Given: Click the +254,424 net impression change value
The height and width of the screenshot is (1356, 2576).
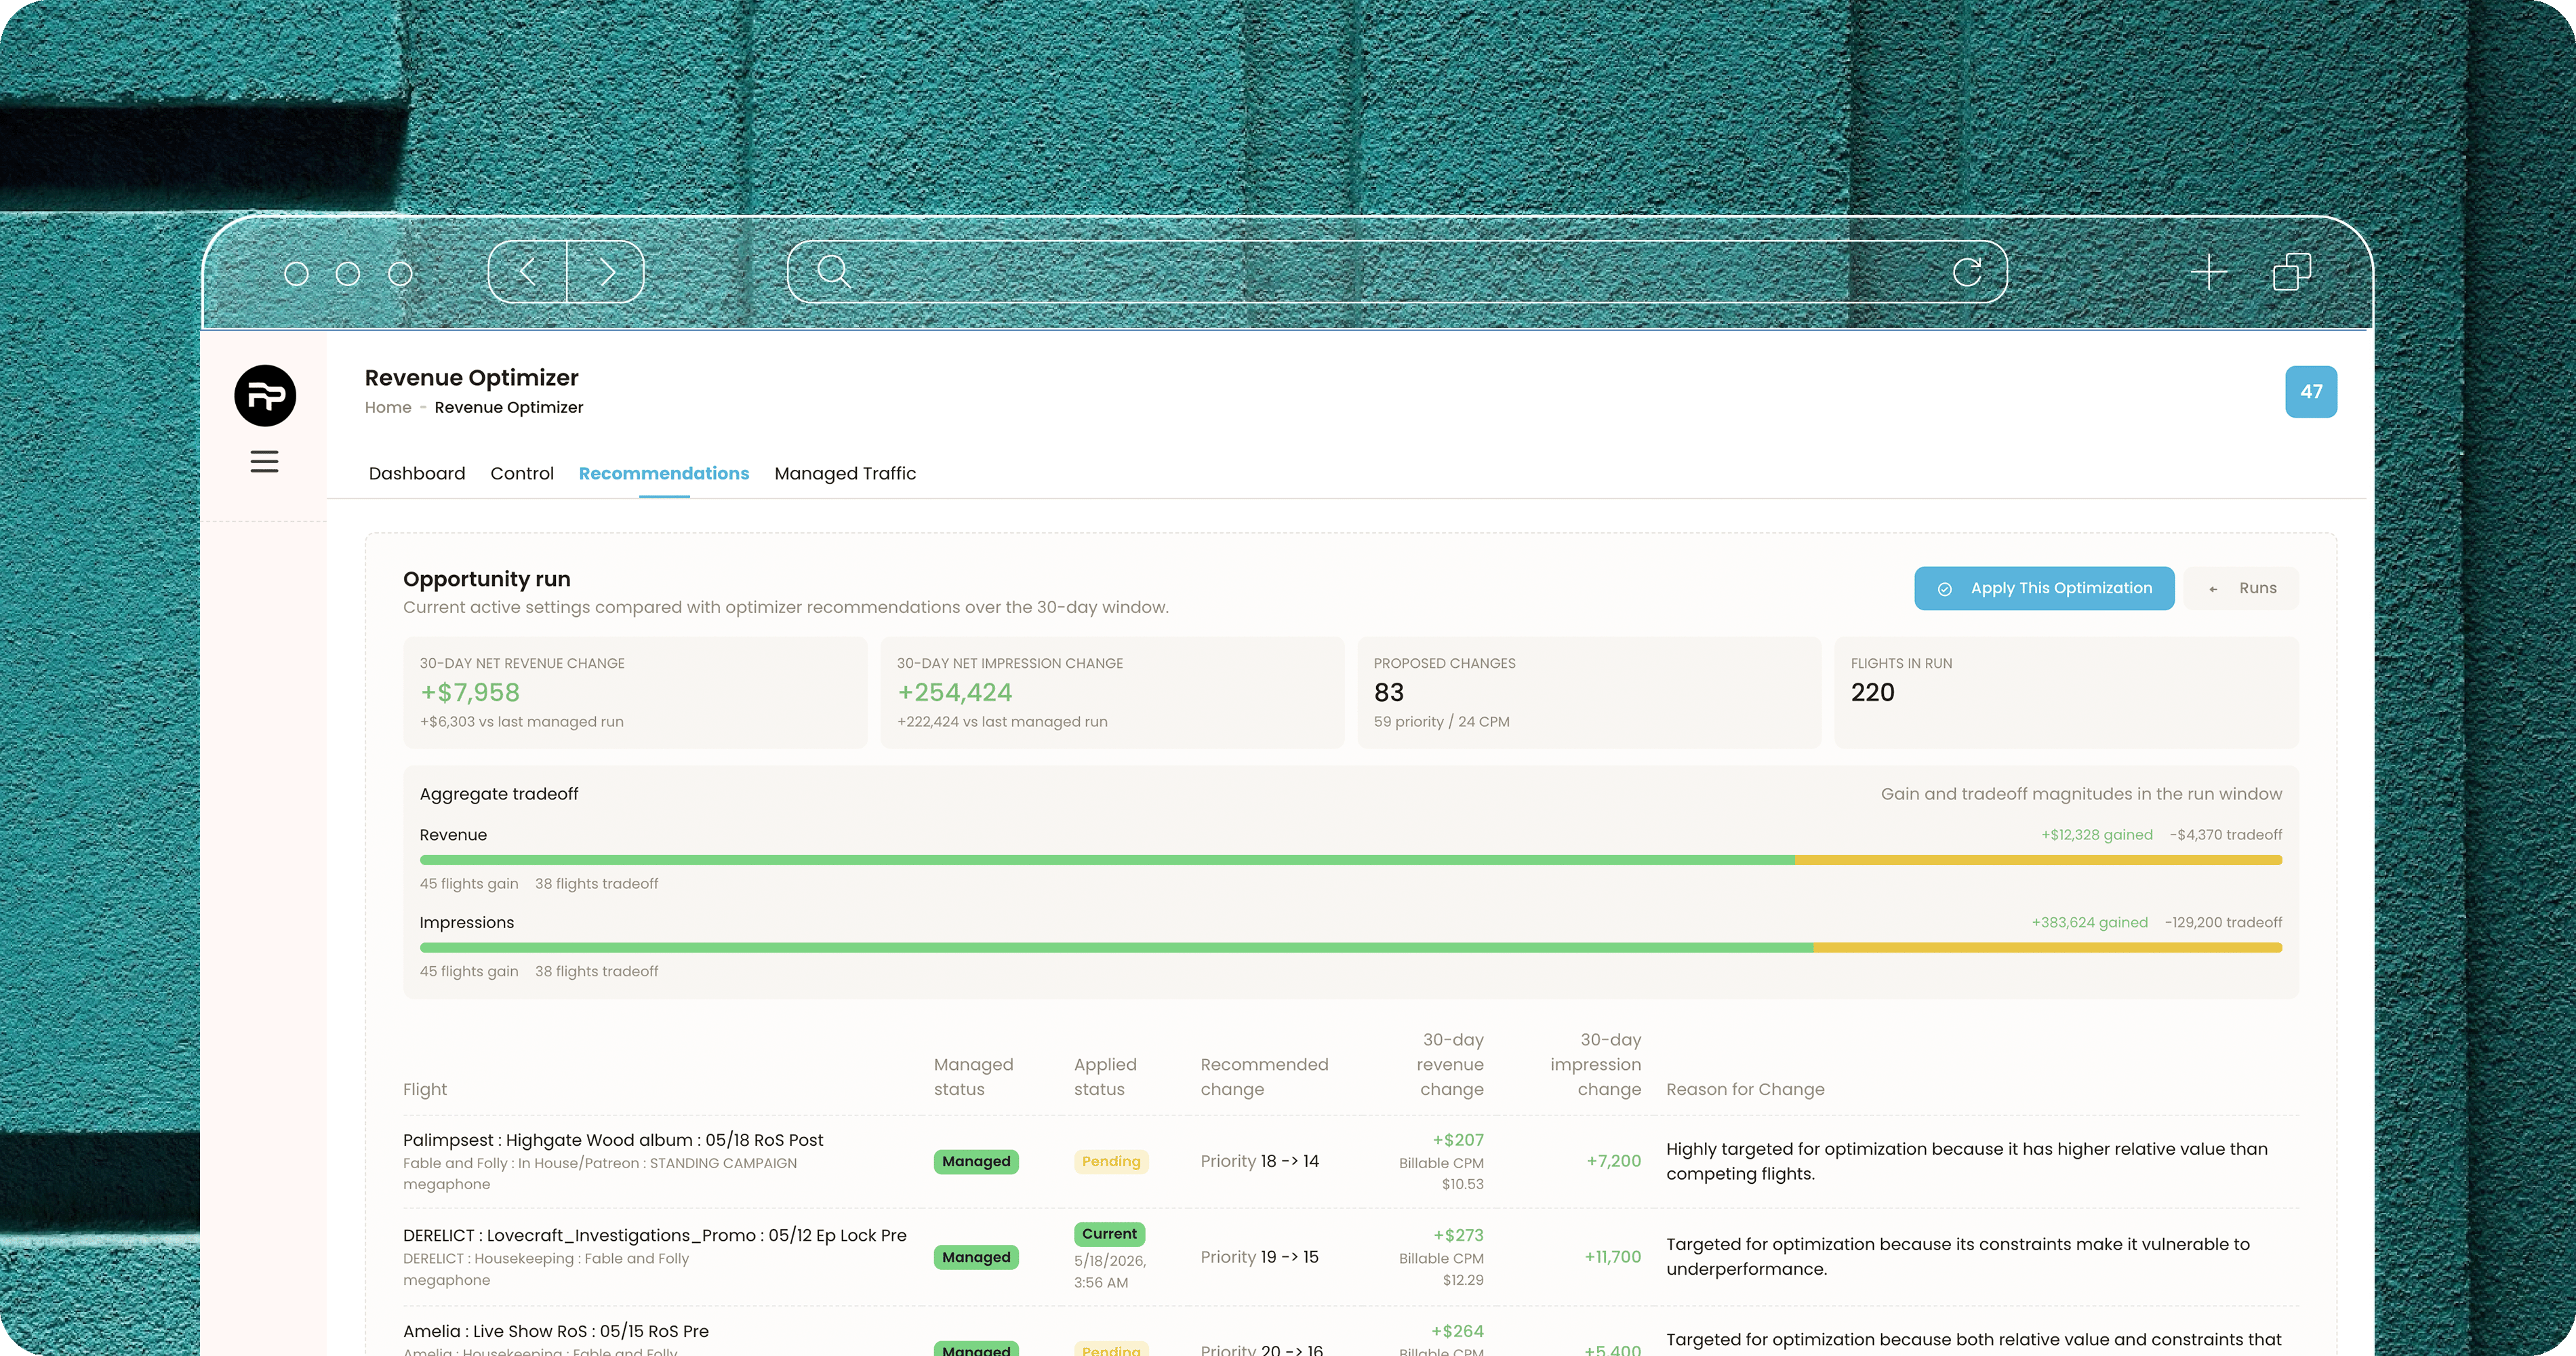Looking at the screenshot, I should pos(955,692).
